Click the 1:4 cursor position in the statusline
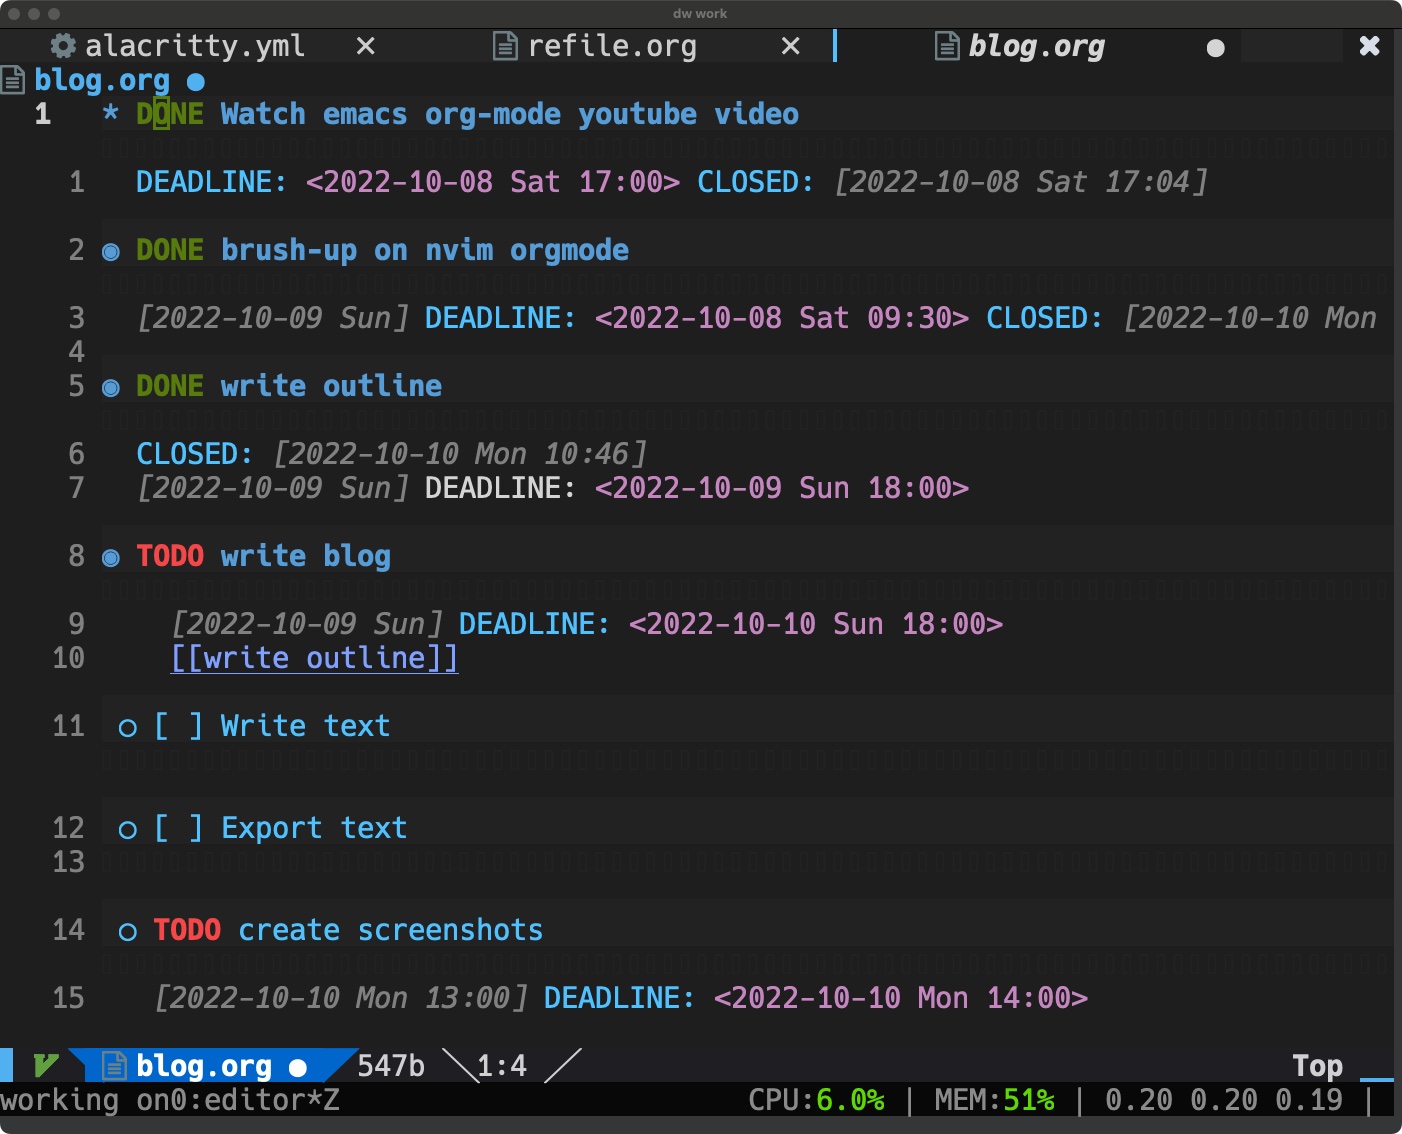The image size is (1402, 1134). click(502, 1066)
